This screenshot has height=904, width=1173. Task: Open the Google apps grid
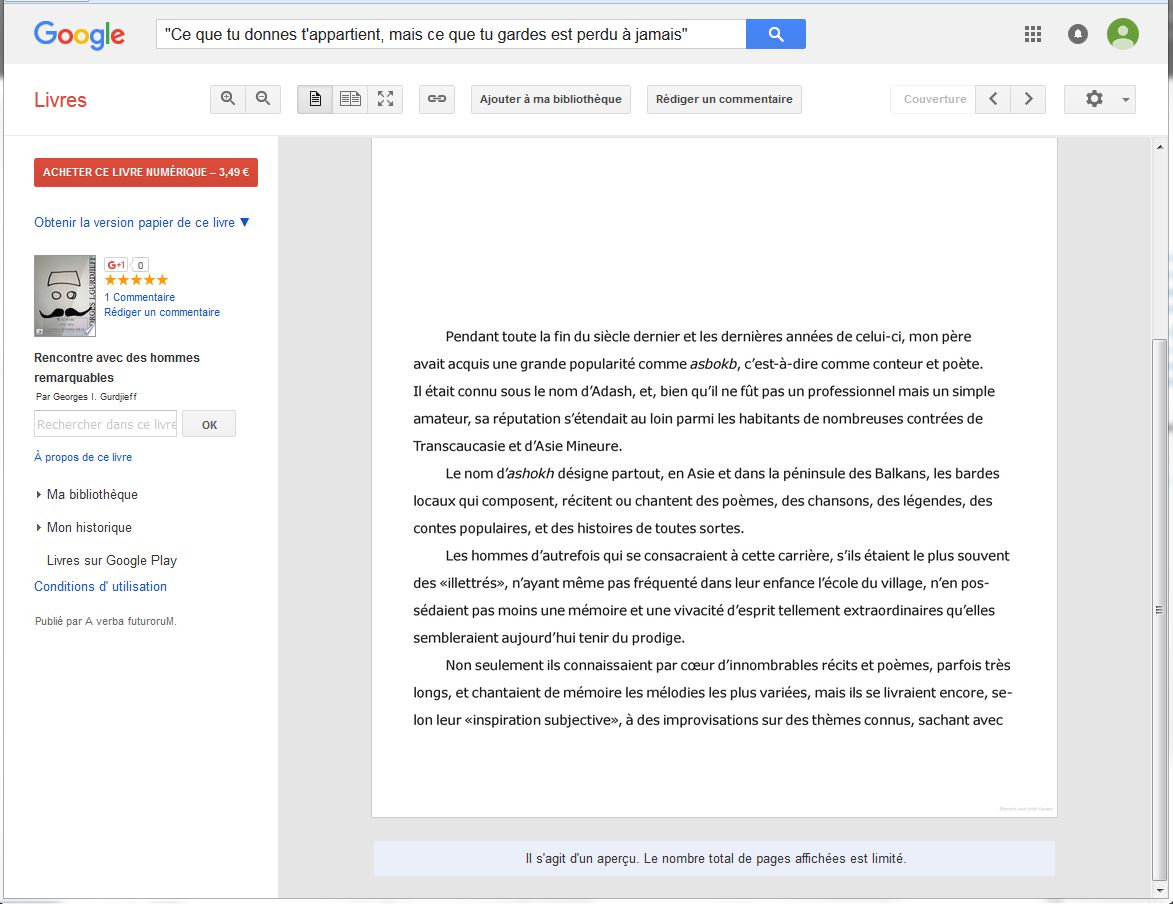click(x=1033, y=34)
